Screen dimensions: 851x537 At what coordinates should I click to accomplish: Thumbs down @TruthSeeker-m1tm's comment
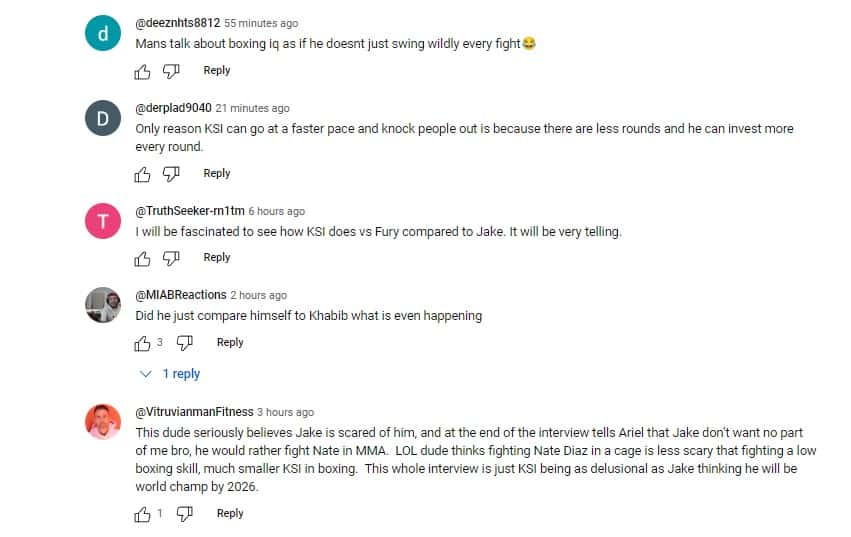pyautogui.click(x=171, y=258)
